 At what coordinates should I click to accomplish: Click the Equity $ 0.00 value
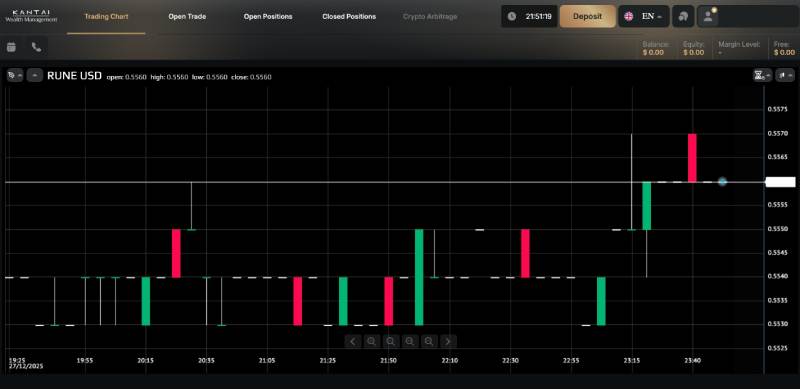tap(693, 53)
